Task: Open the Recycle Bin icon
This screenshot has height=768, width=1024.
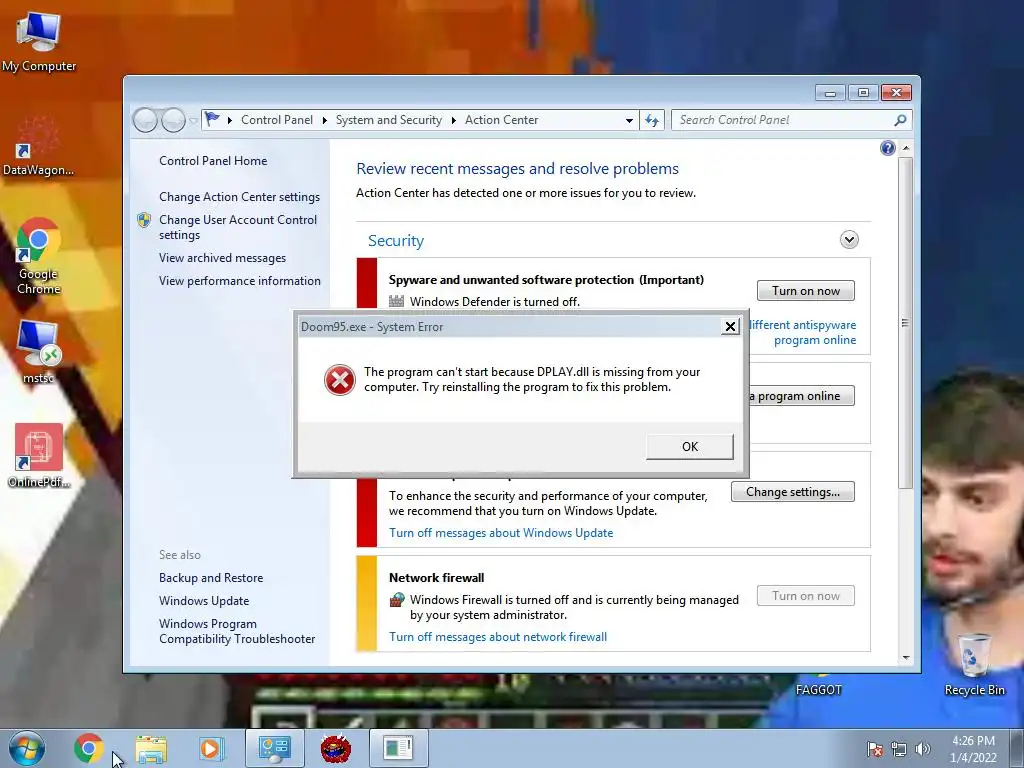Action: [974, 664]
